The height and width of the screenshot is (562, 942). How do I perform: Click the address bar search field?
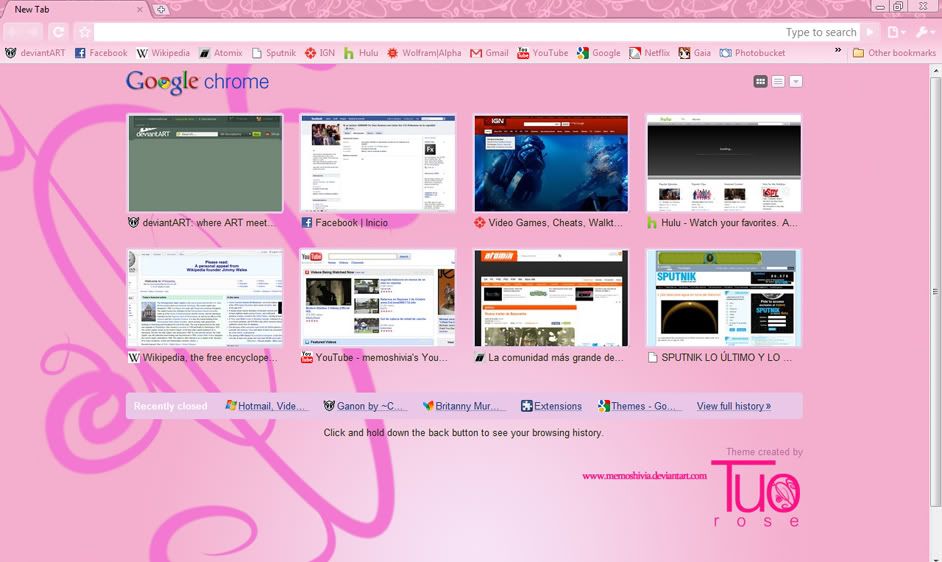[477, 32]
